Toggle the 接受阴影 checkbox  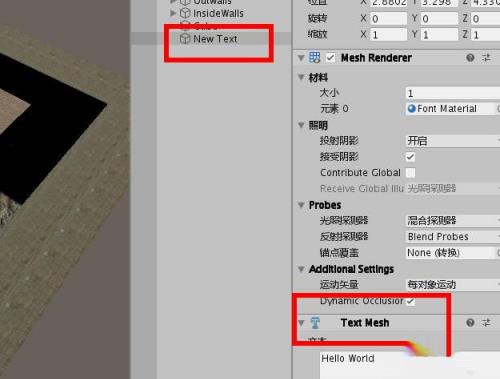(x=411, y=157)
